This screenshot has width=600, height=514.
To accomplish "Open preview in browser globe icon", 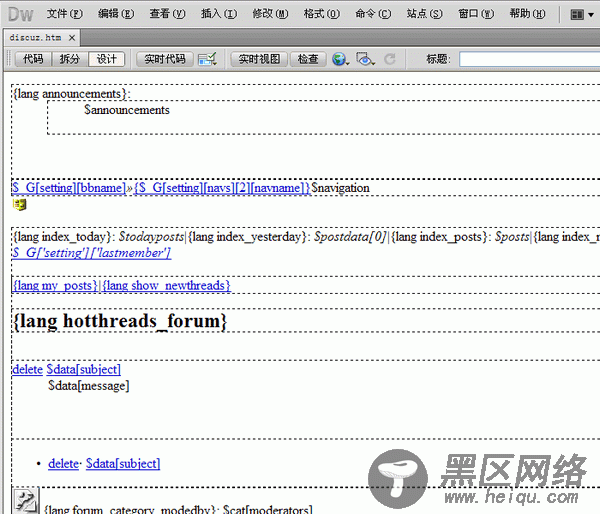I will (x=340, y=59).
